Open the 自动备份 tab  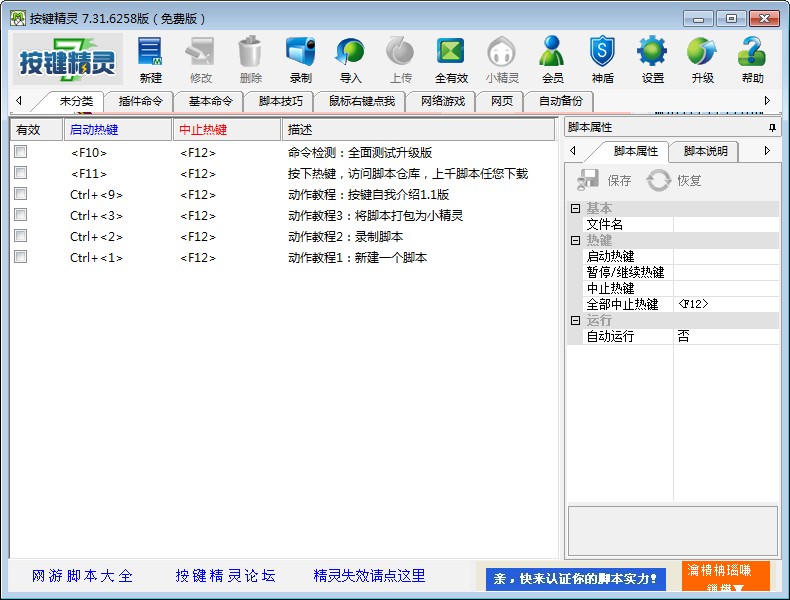[560, 101]
